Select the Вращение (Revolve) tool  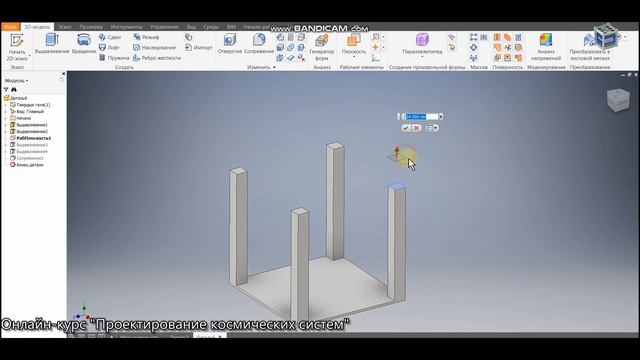tap(84, 44)
